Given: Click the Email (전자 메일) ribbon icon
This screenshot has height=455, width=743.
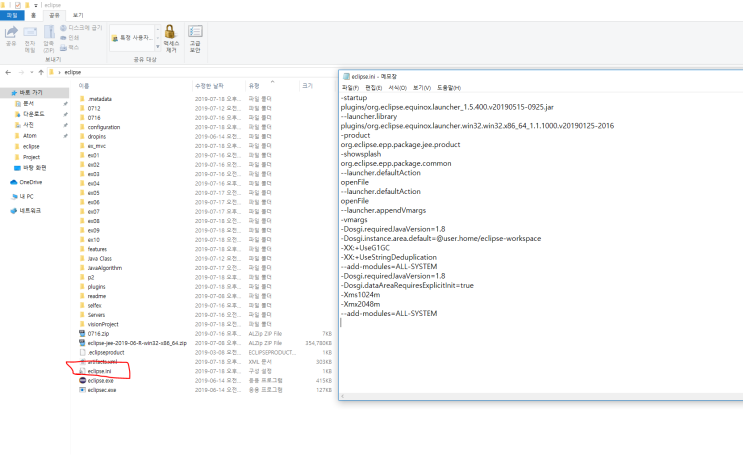Looking at the screenshot, I should [x=30, y=39].
